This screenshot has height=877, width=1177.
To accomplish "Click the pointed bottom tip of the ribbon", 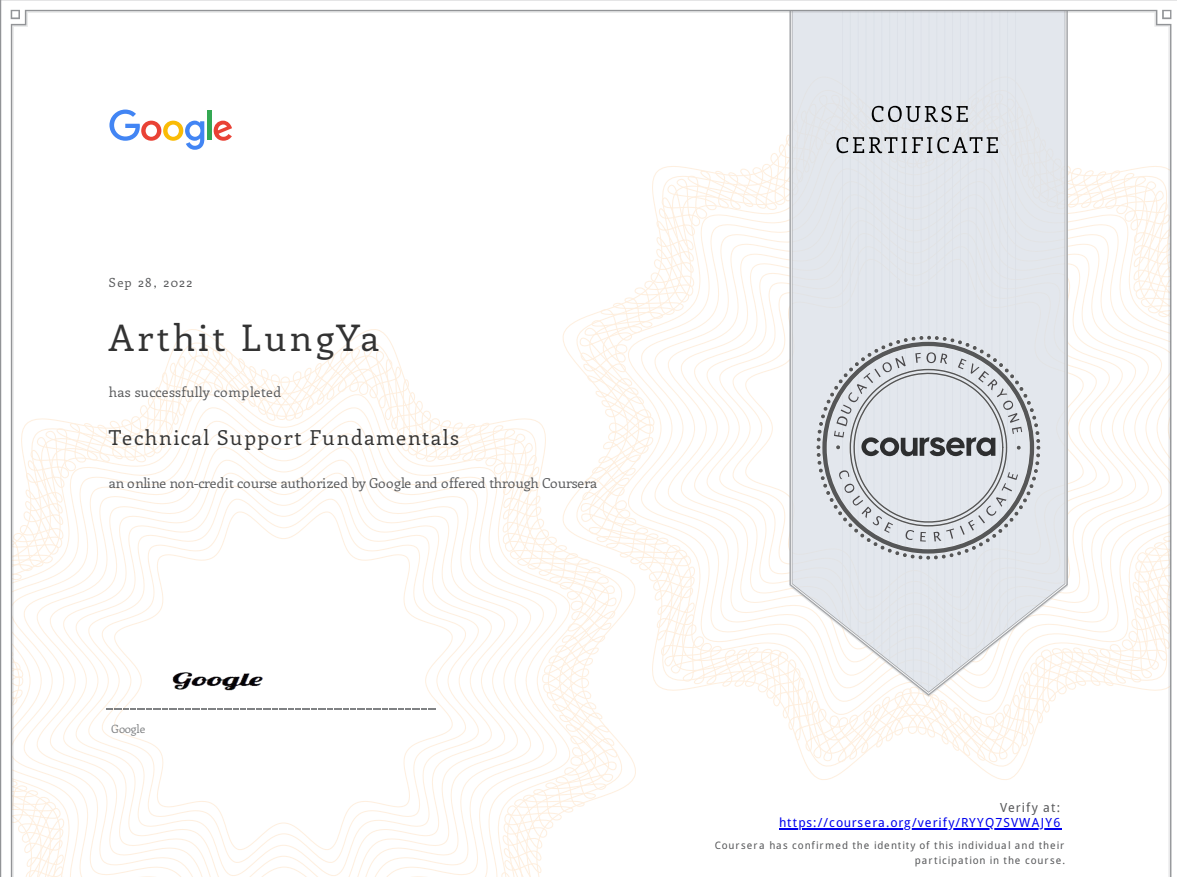I will [929, 688].
